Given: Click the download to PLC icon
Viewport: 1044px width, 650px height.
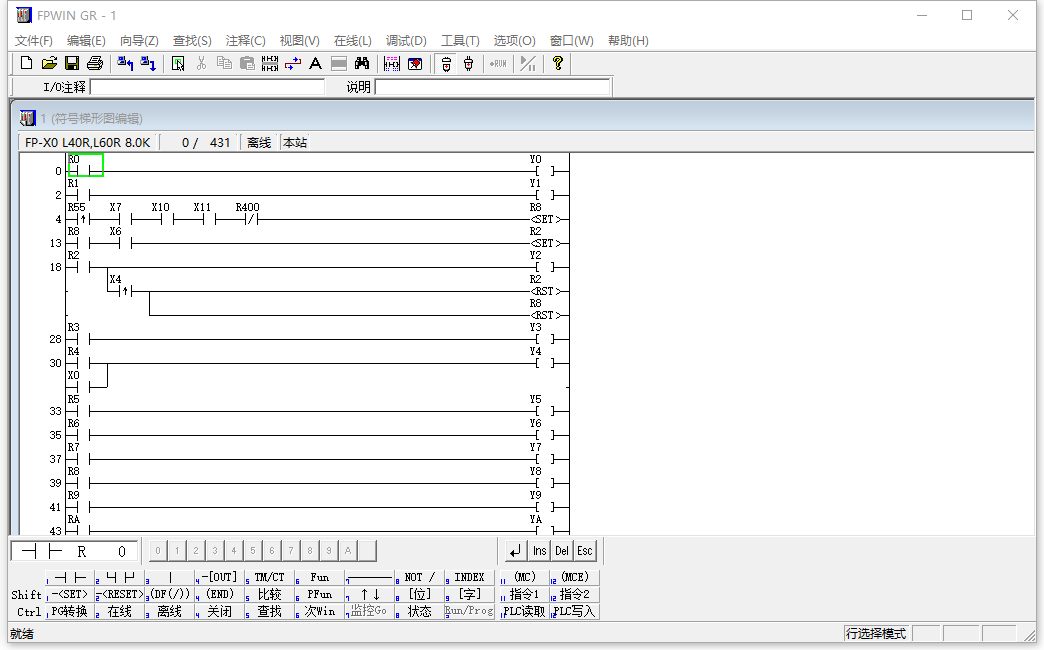Looking at the screenshot, I should tap(148, 63).
